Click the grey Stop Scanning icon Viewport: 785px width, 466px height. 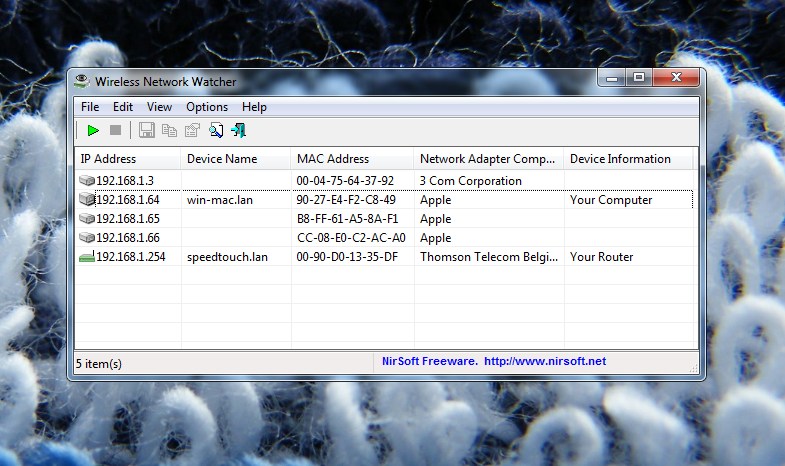(116, 130)
